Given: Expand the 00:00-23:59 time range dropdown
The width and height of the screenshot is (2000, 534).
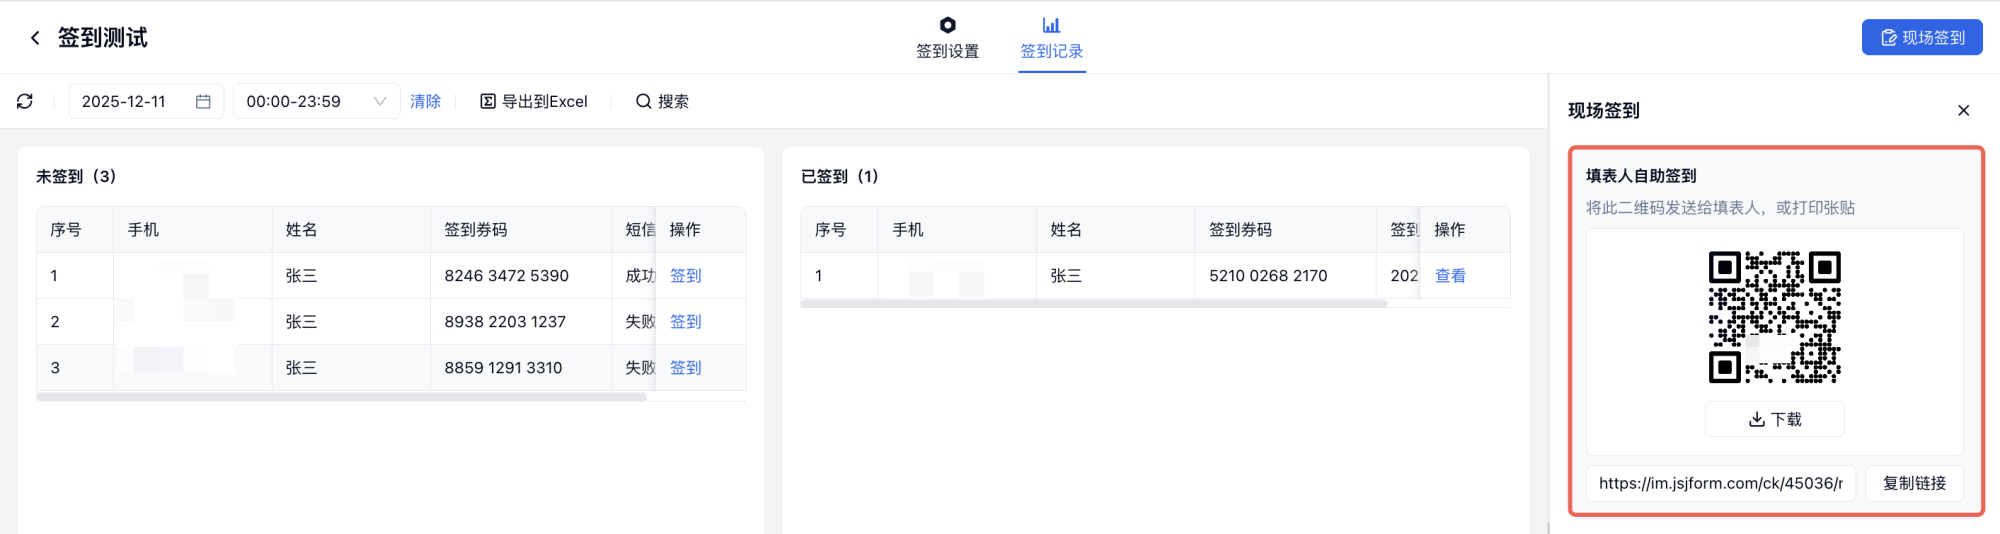Looking at the screenshot, I should (x=379, y=101).
